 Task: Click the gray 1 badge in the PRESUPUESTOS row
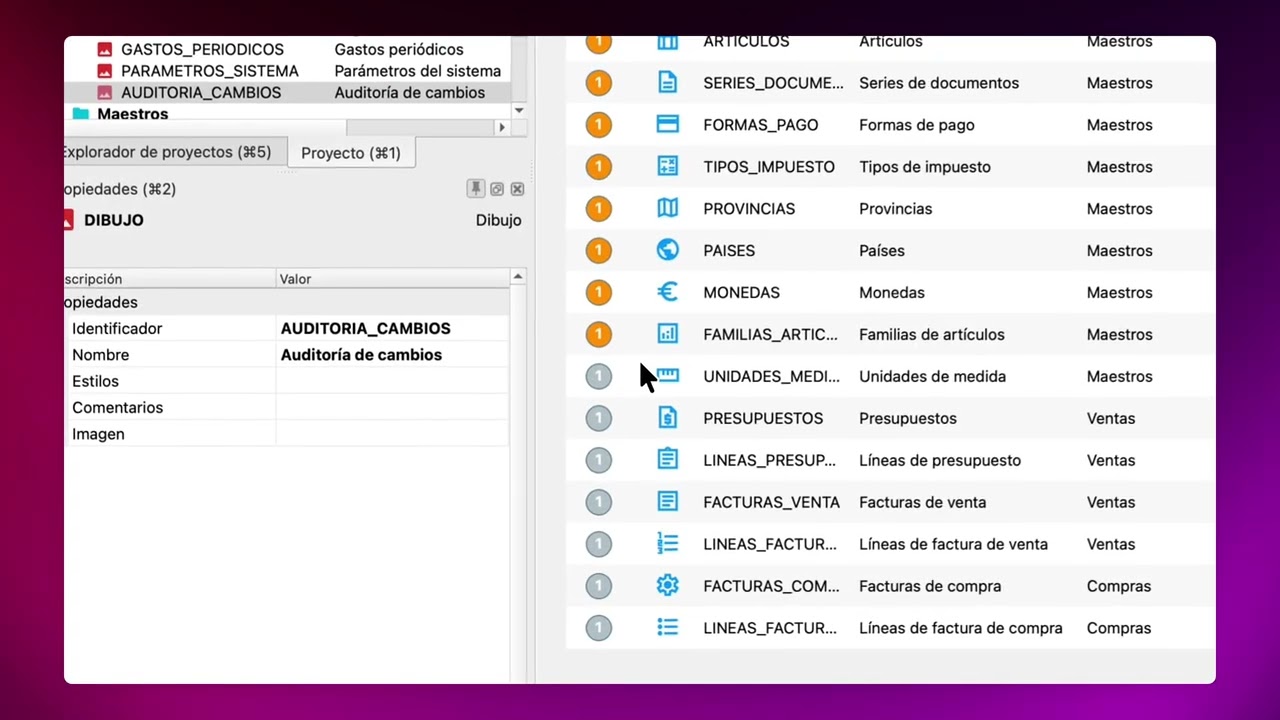click(x=598, y=419)
